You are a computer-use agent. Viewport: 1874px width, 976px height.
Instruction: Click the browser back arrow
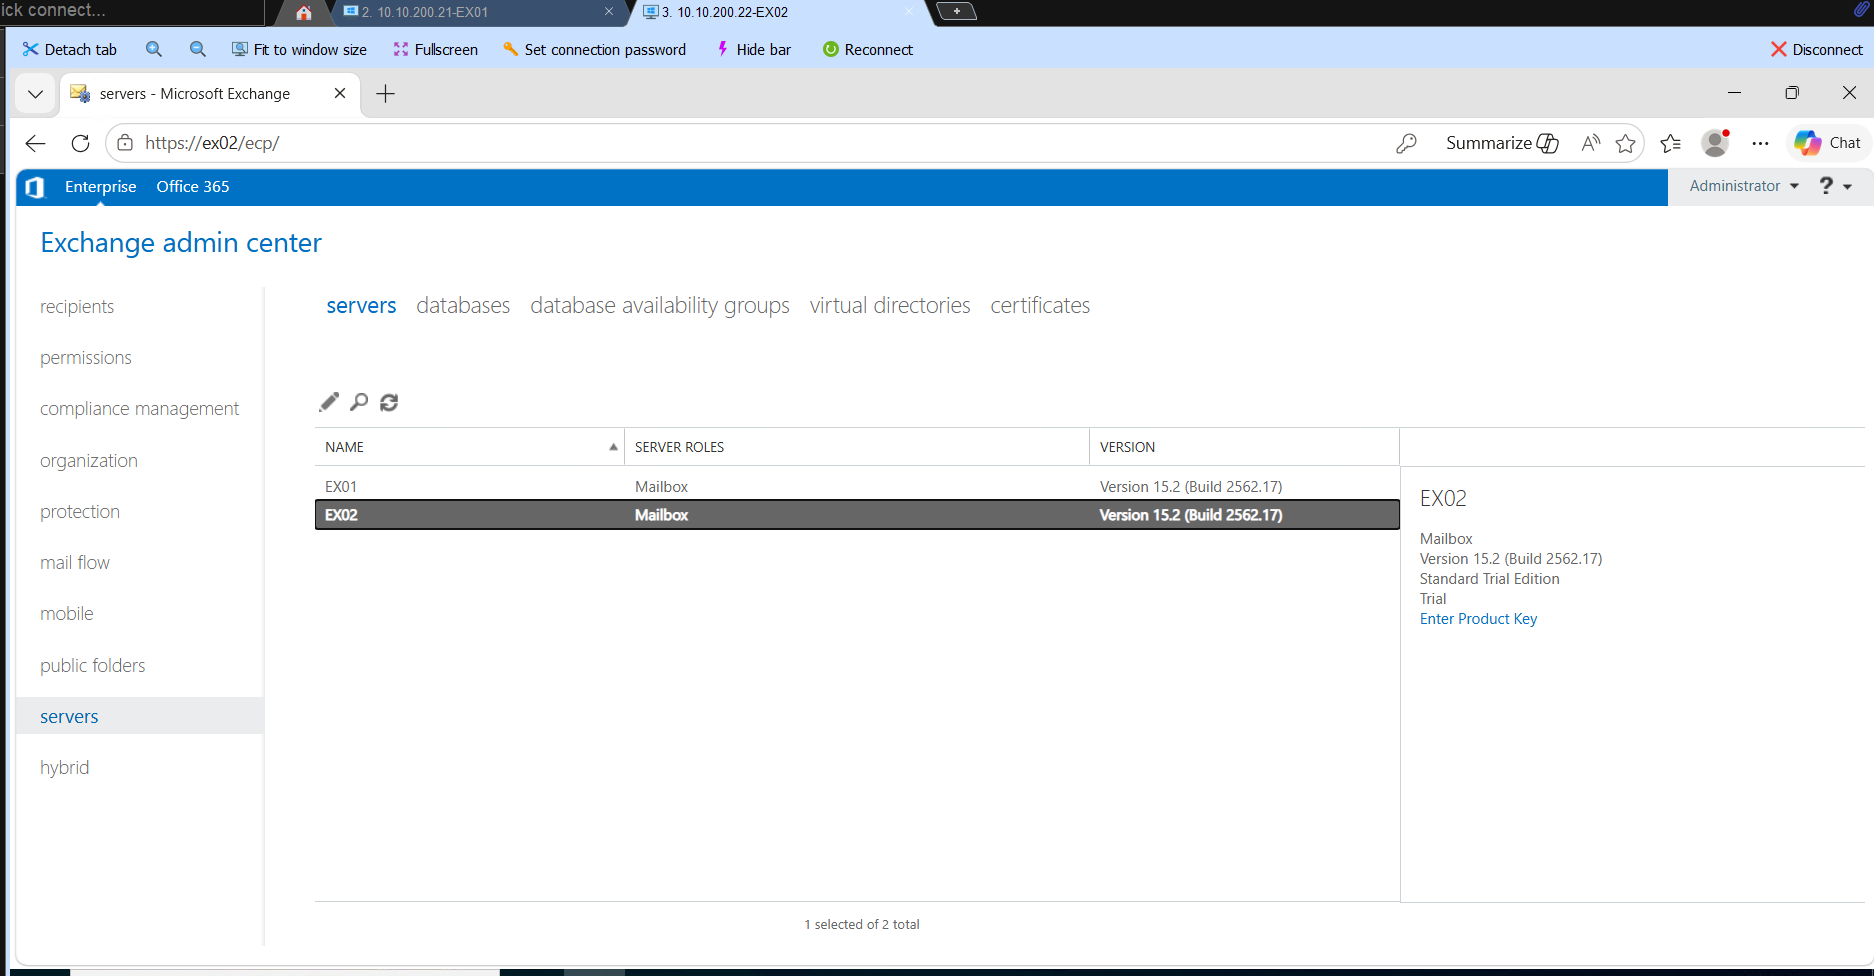click(x=36, y=143)
